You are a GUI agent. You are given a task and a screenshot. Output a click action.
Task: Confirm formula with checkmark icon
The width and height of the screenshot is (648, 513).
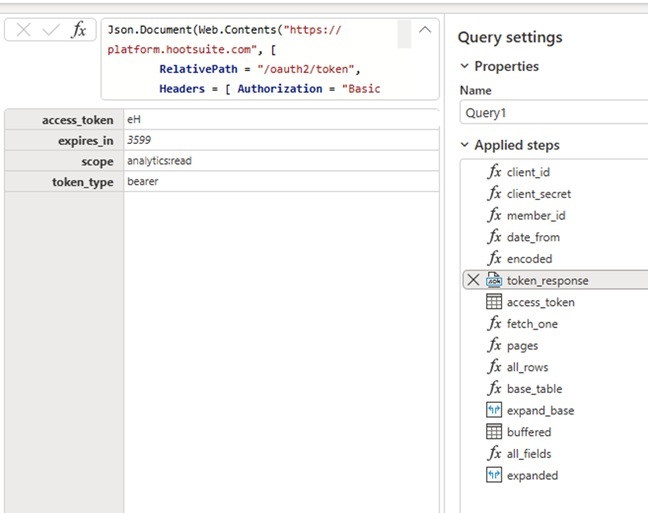click(51, 30)
